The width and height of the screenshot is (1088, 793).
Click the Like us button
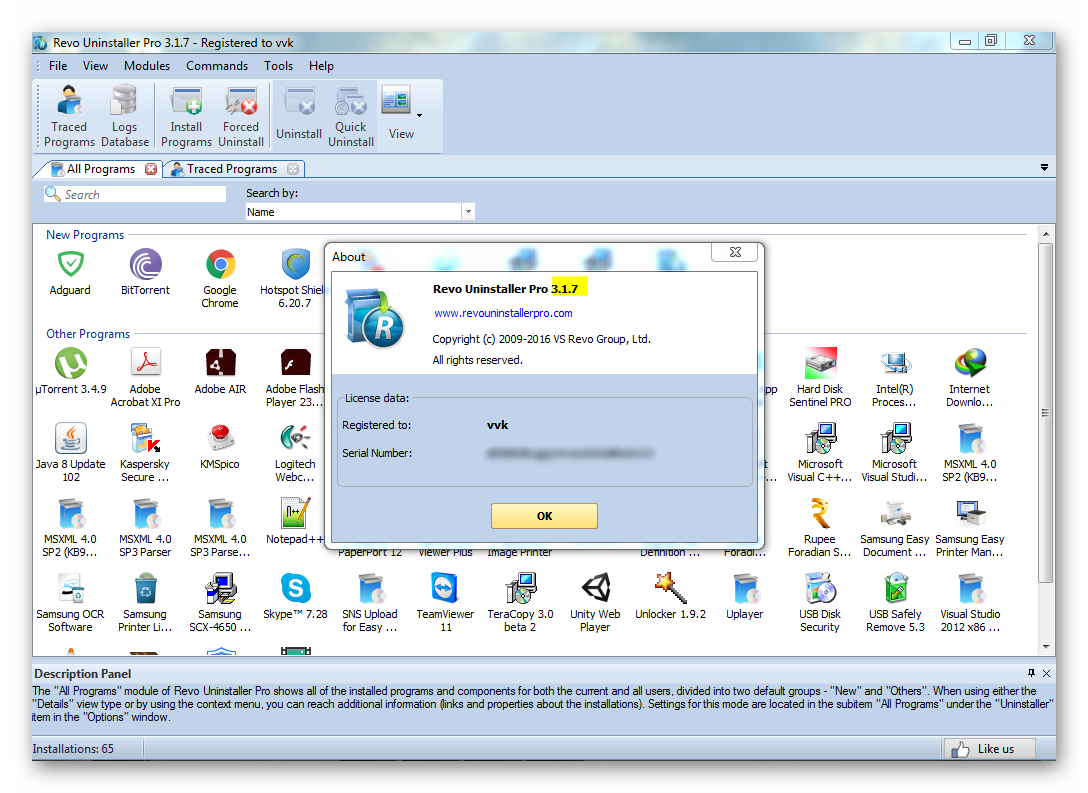pyautogui.click(x=989, y=749)
